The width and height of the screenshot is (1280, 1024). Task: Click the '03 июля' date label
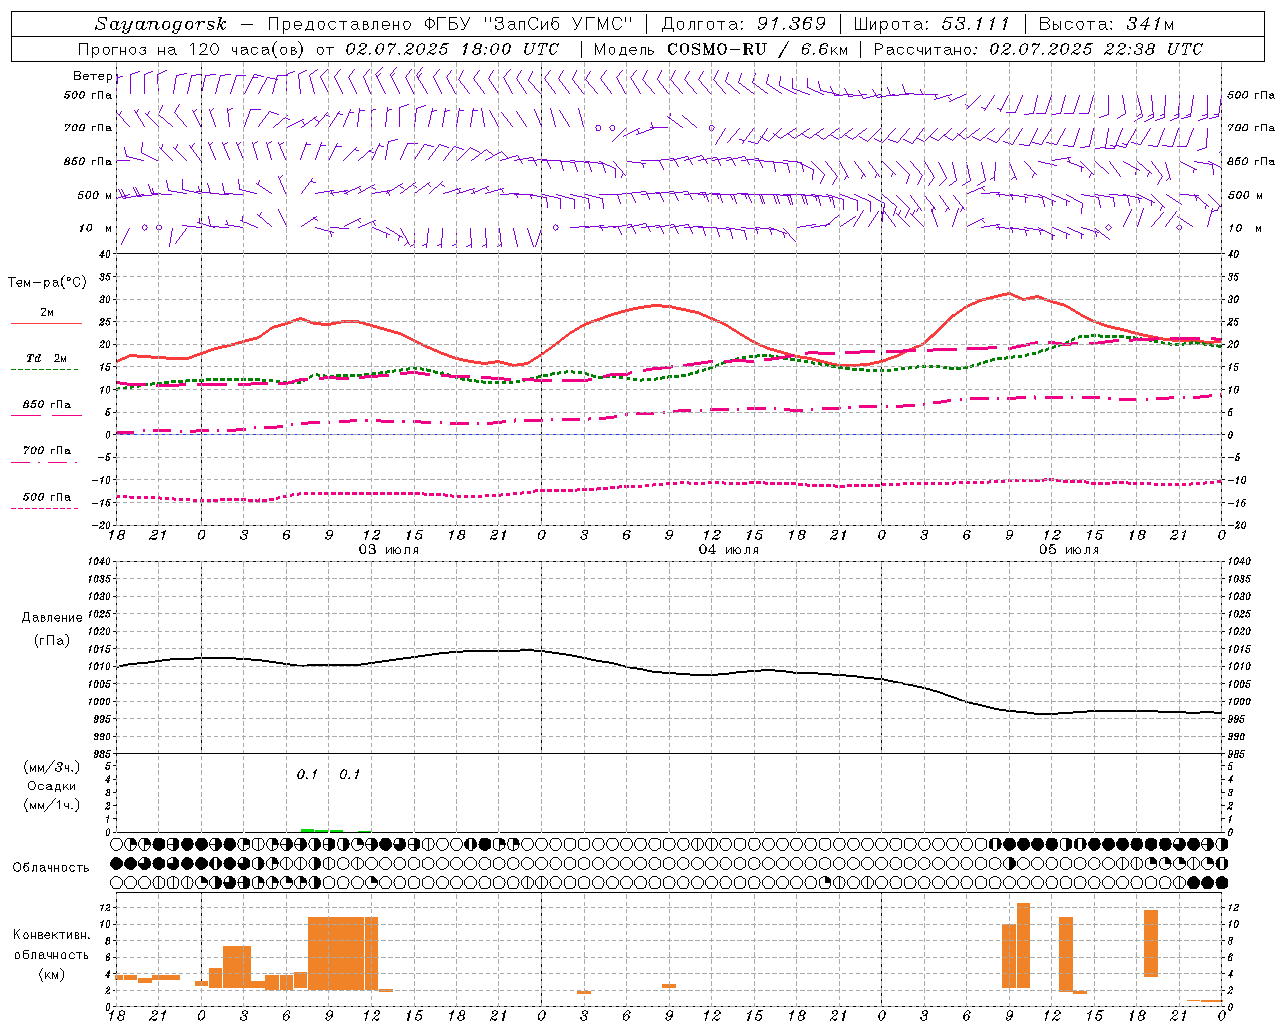pyautogui.click(x=389, y=550)
